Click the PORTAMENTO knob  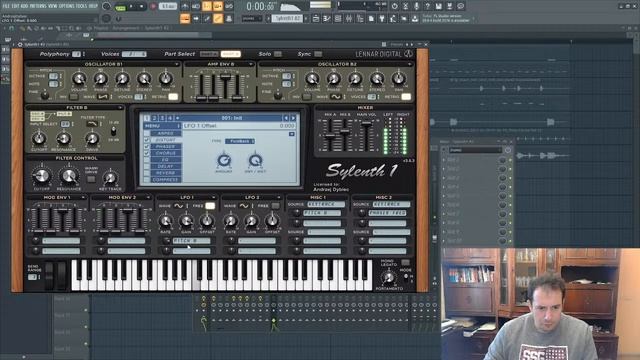pyautogui.click(x=389, y=278)
